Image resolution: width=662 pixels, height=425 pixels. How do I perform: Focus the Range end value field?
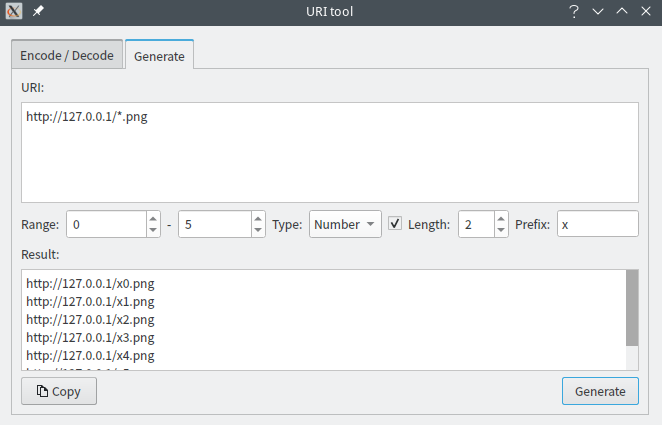click(x=215, y=224)
